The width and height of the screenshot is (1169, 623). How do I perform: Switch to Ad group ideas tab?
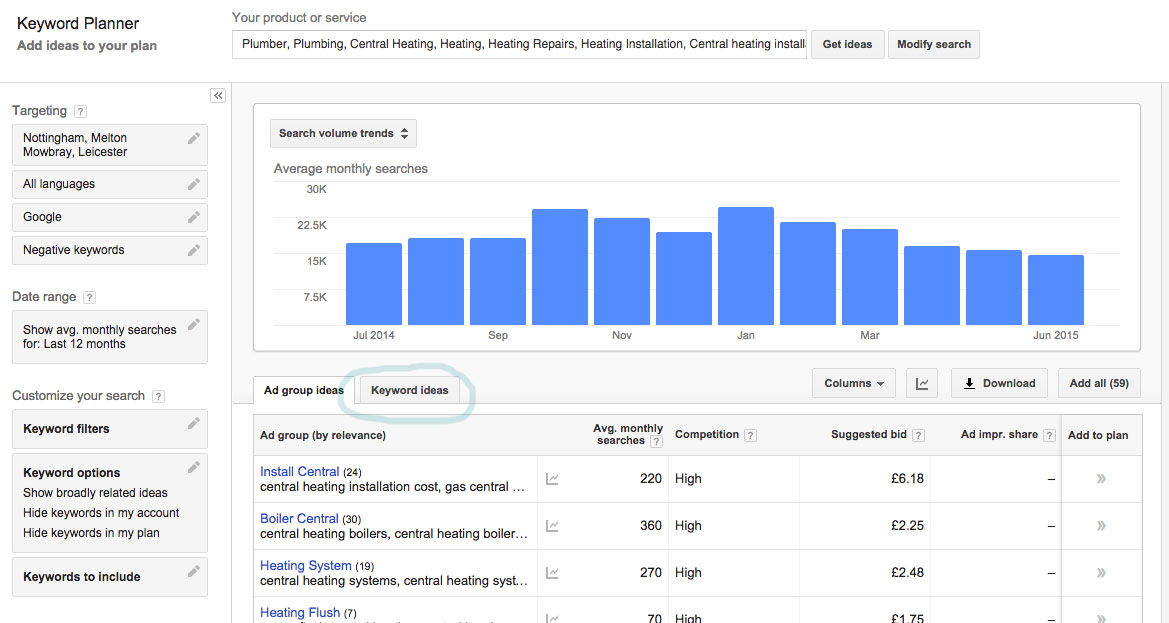pyautogui.click(x=304, y=390)
